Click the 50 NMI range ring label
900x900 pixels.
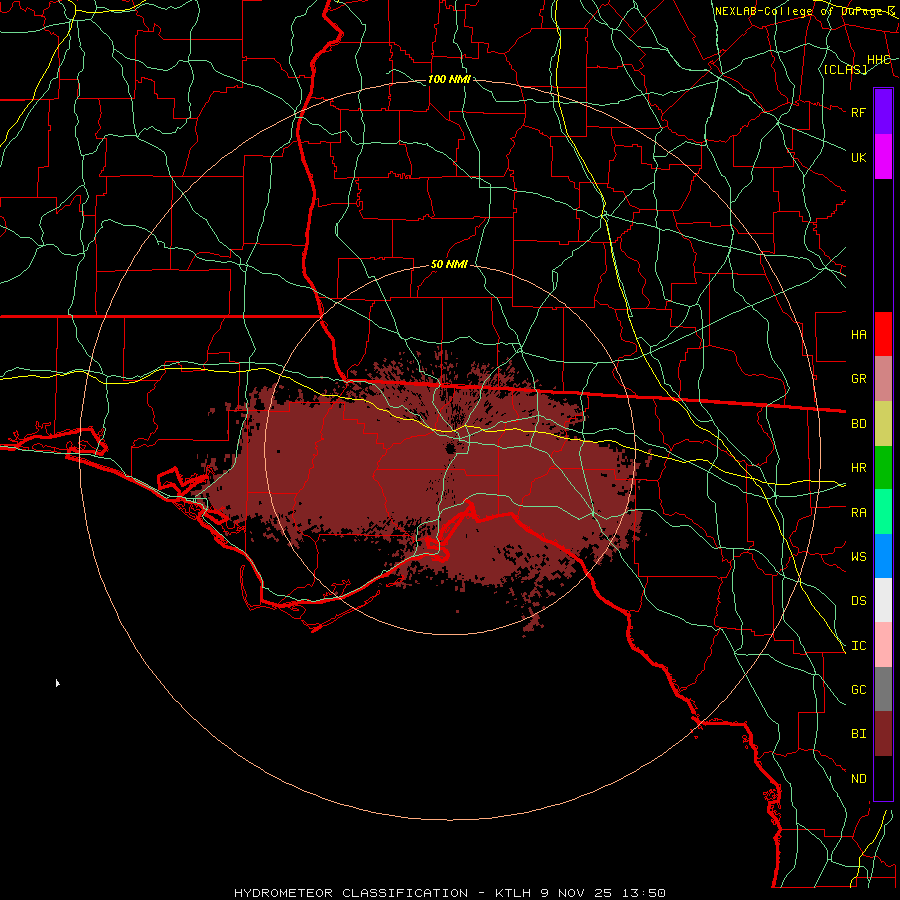click(449, 264)
